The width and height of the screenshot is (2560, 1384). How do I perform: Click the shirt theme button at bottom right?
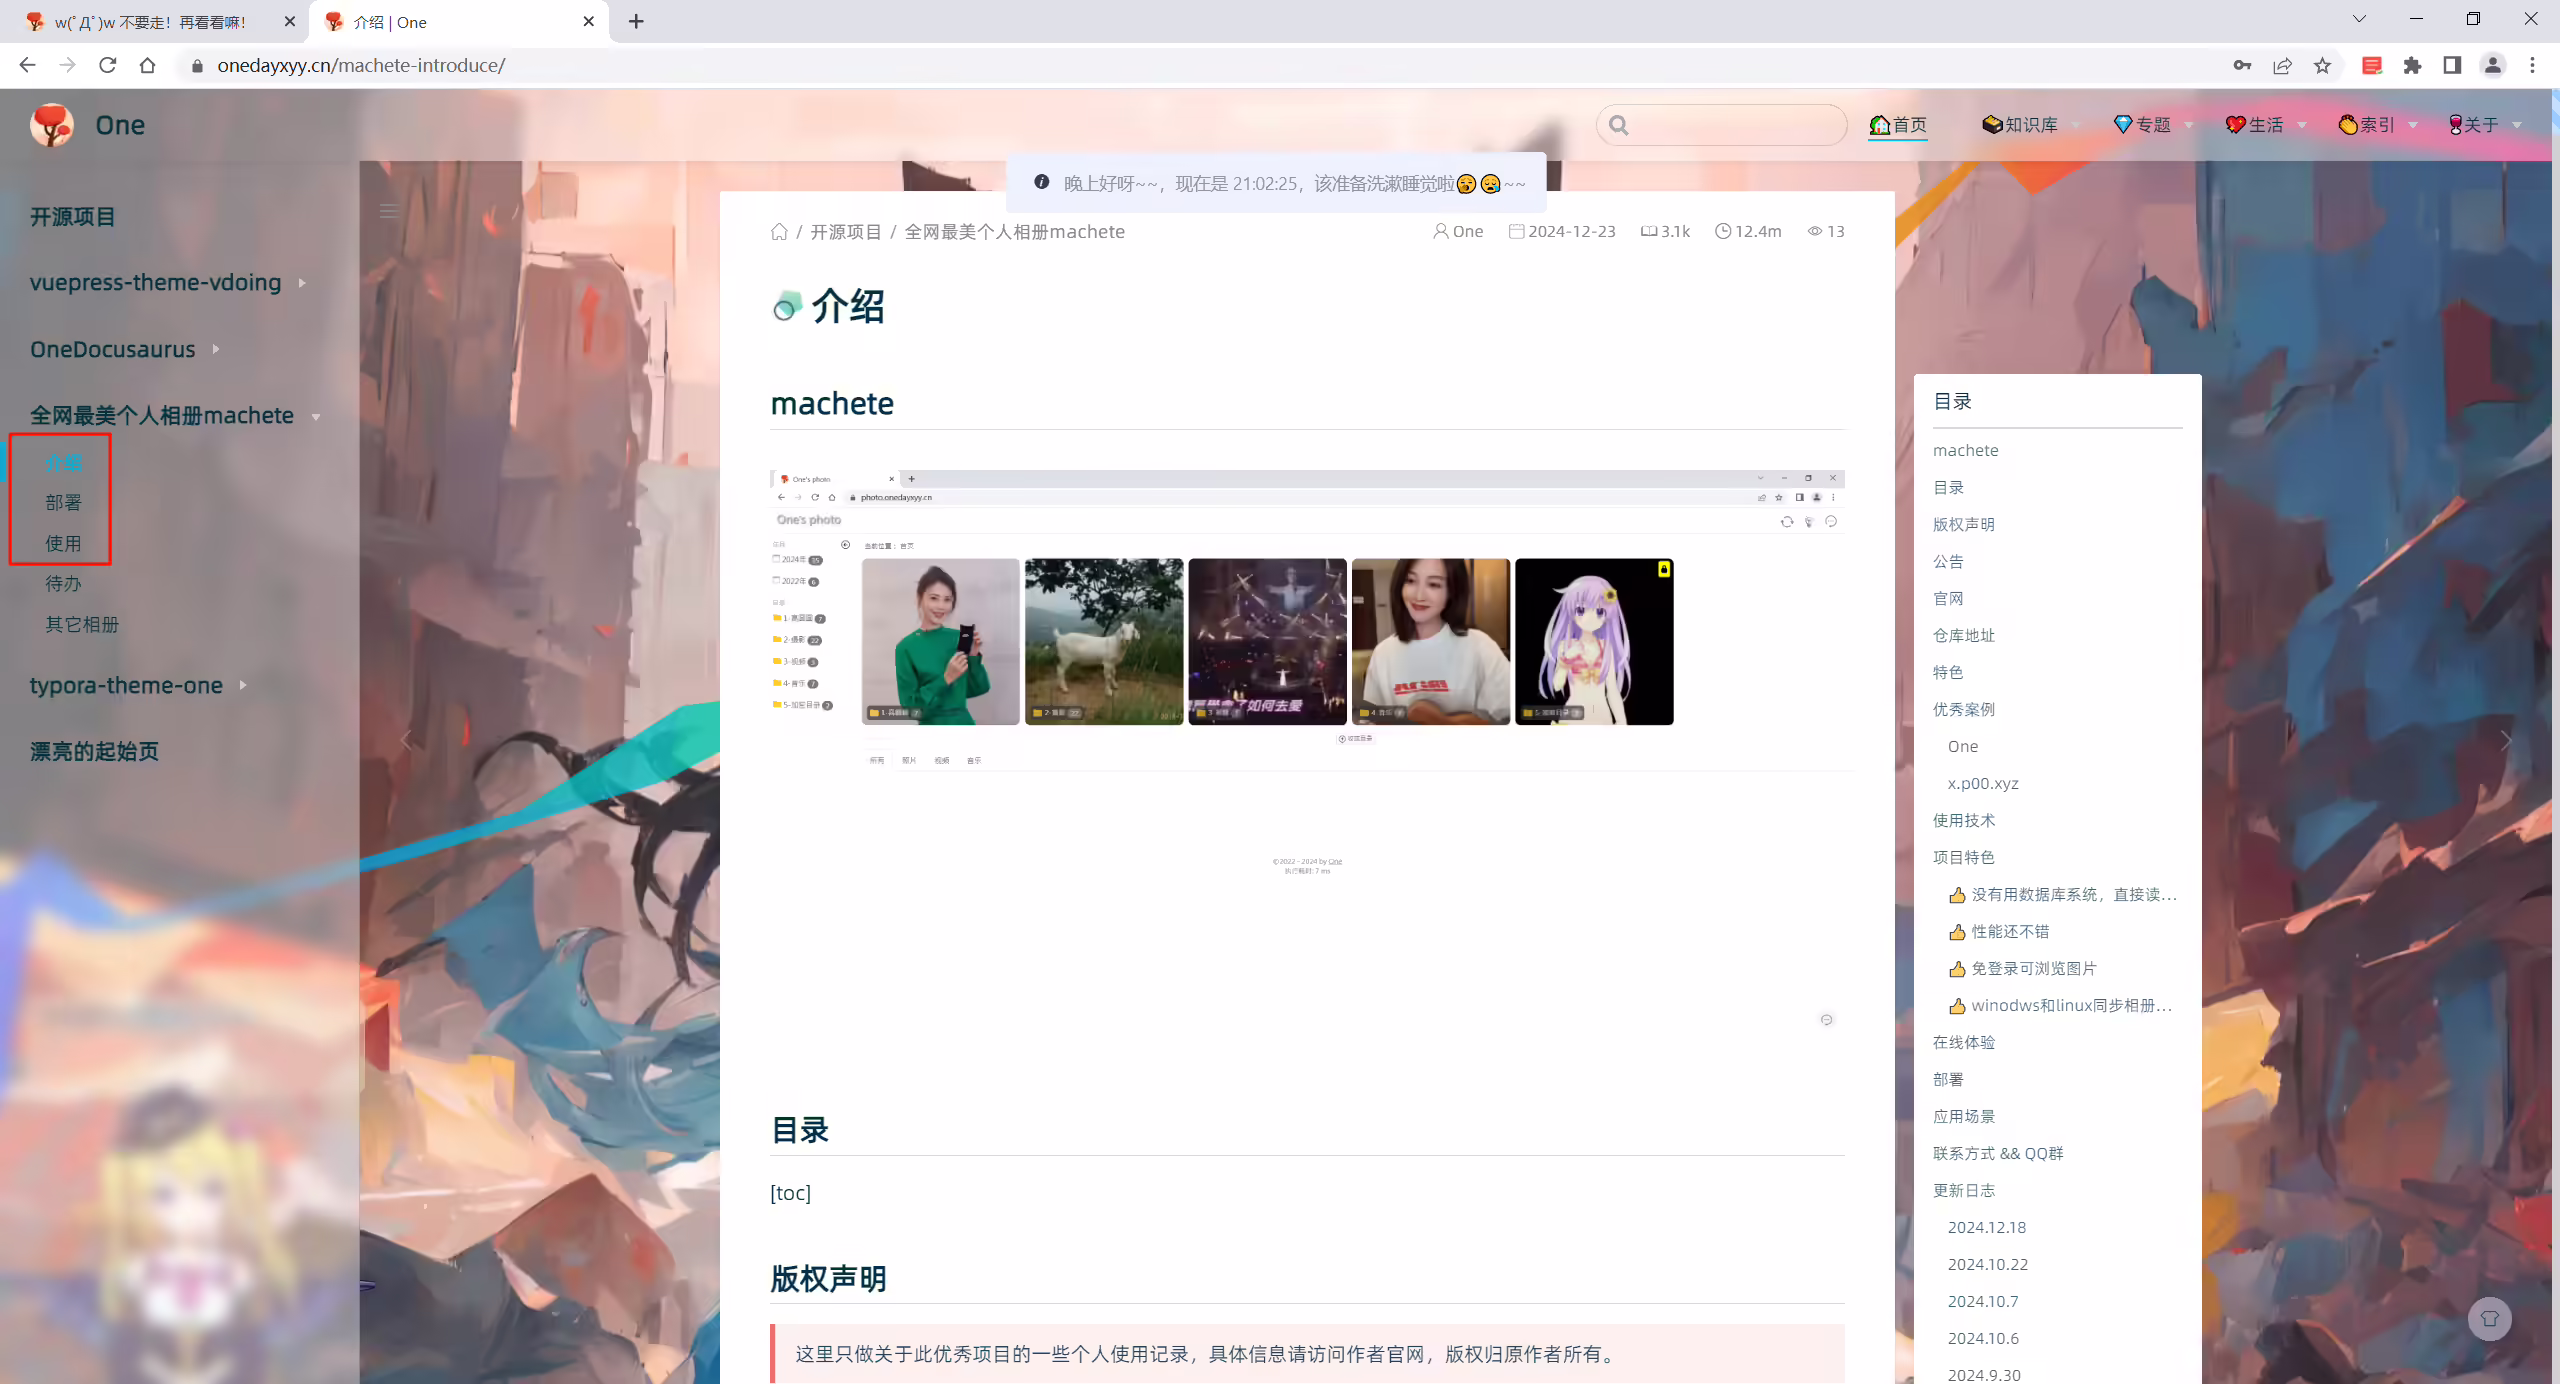(x=2489, y=1319)
